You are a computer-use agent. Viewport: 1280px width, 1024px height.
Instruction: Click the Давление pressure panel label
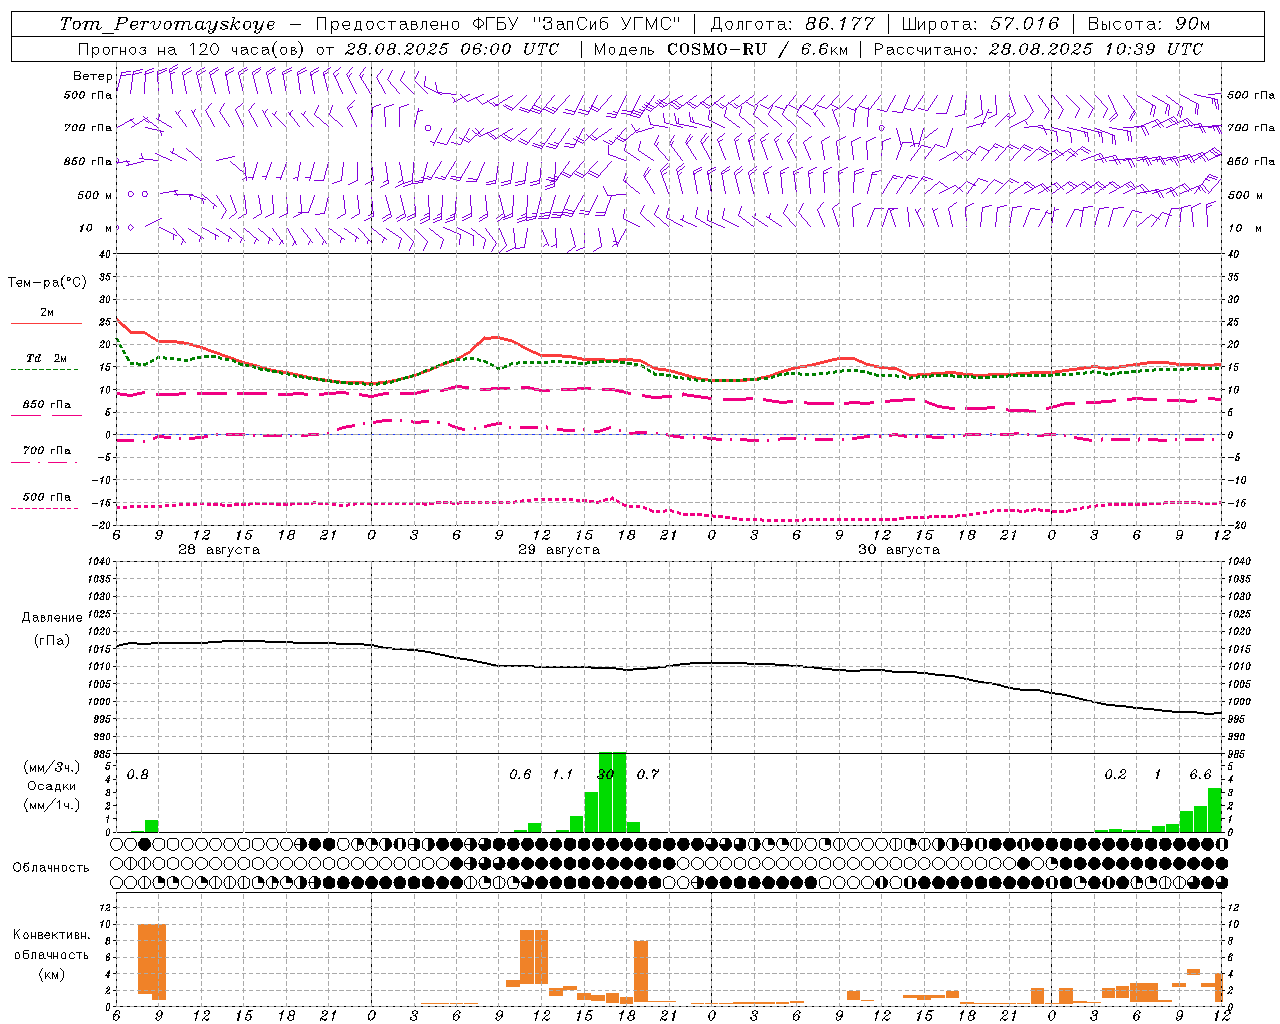tap(52, 618)
